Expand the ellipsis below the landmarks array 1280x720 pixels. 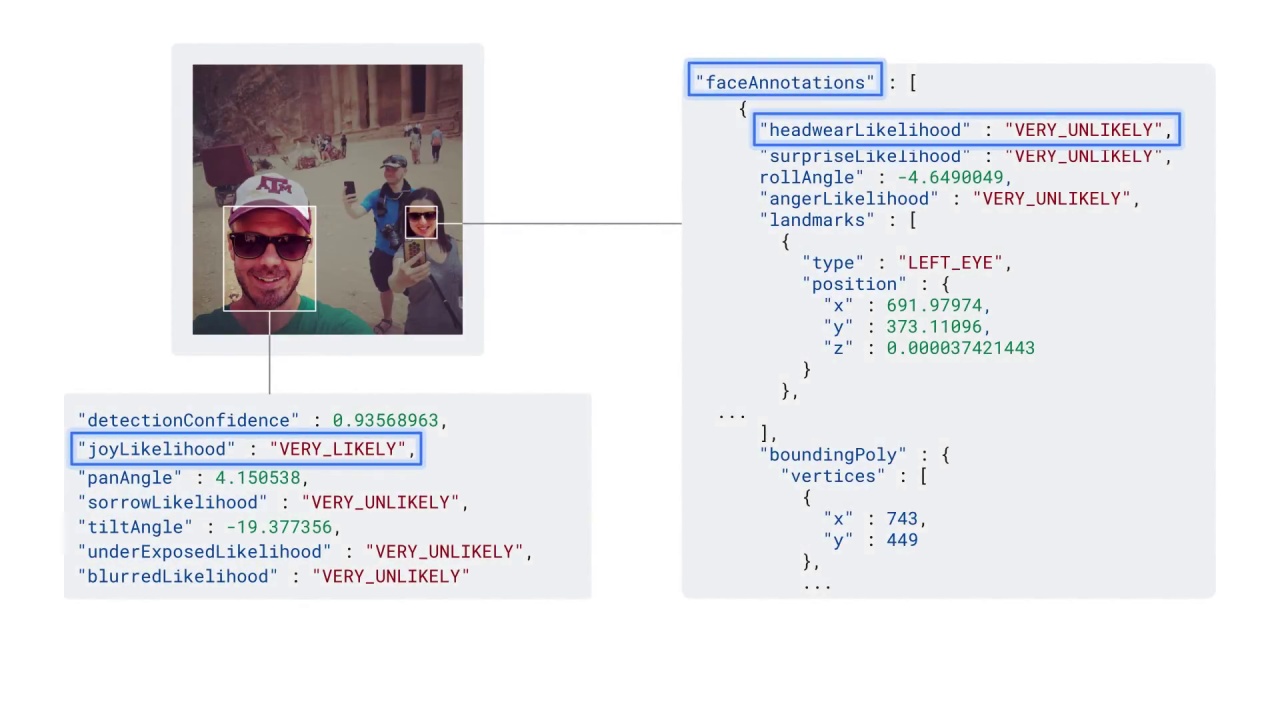click(731, 415)
